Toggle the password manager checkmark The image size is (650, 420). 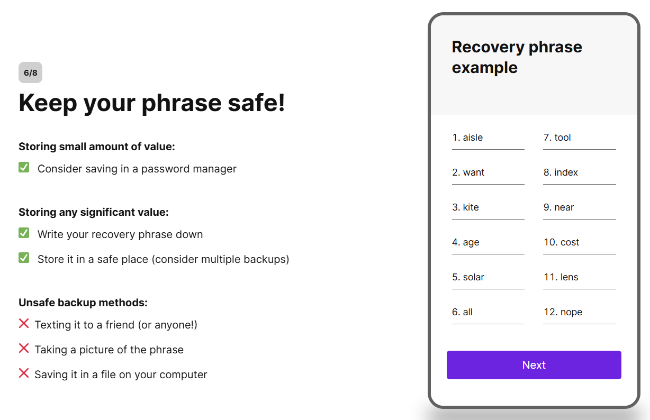tap(24, 168)
